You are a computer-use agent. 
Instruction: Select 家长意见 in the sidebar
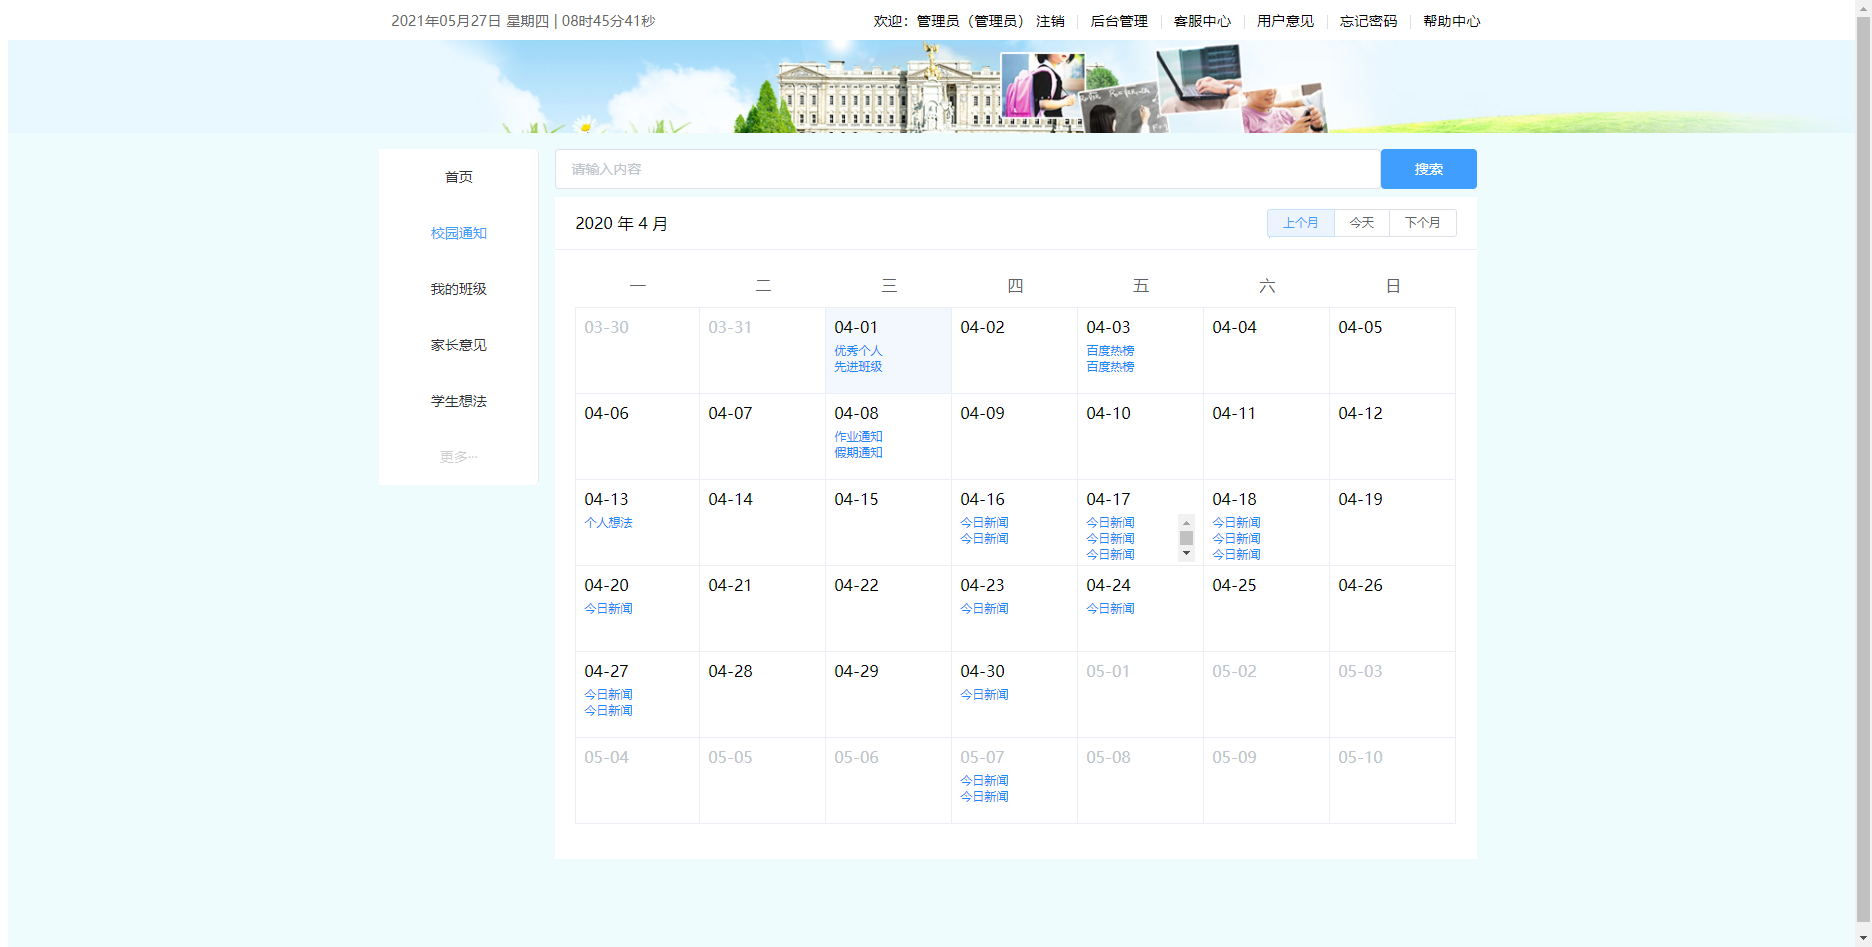pyautogui.click(x=458, y=345)
